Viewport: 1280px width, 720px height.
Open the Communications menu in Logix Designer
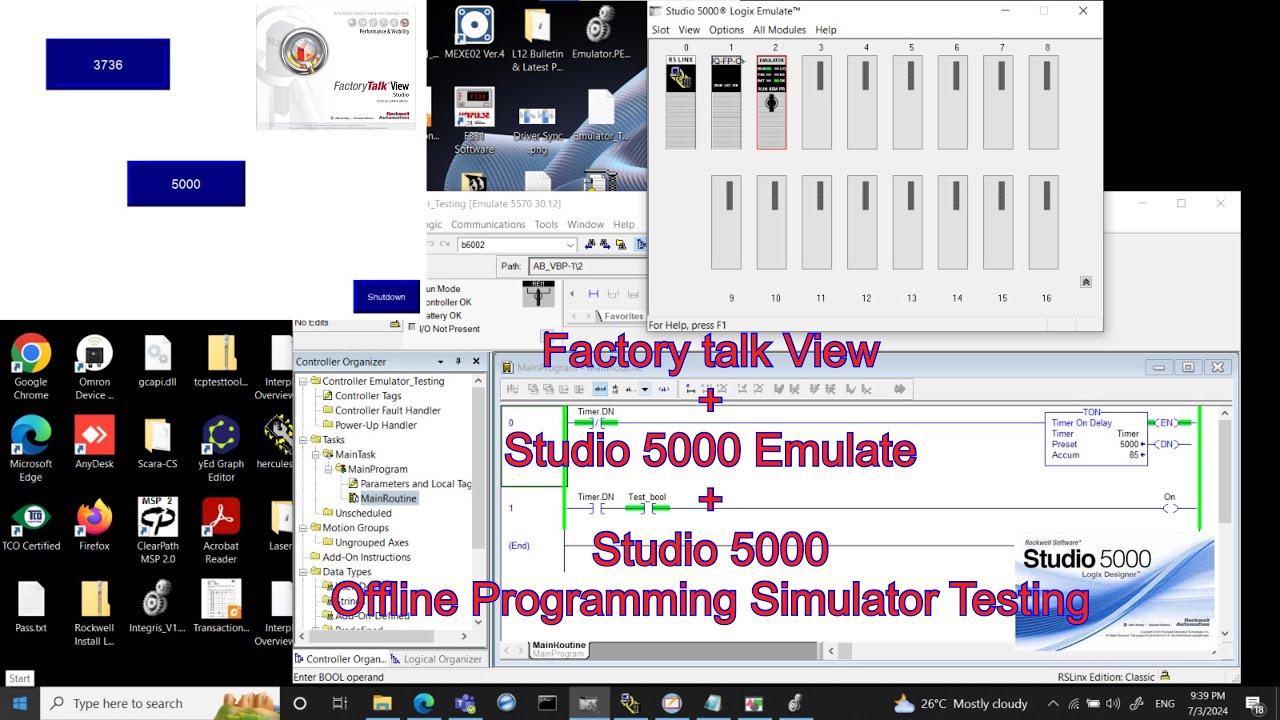488,224
